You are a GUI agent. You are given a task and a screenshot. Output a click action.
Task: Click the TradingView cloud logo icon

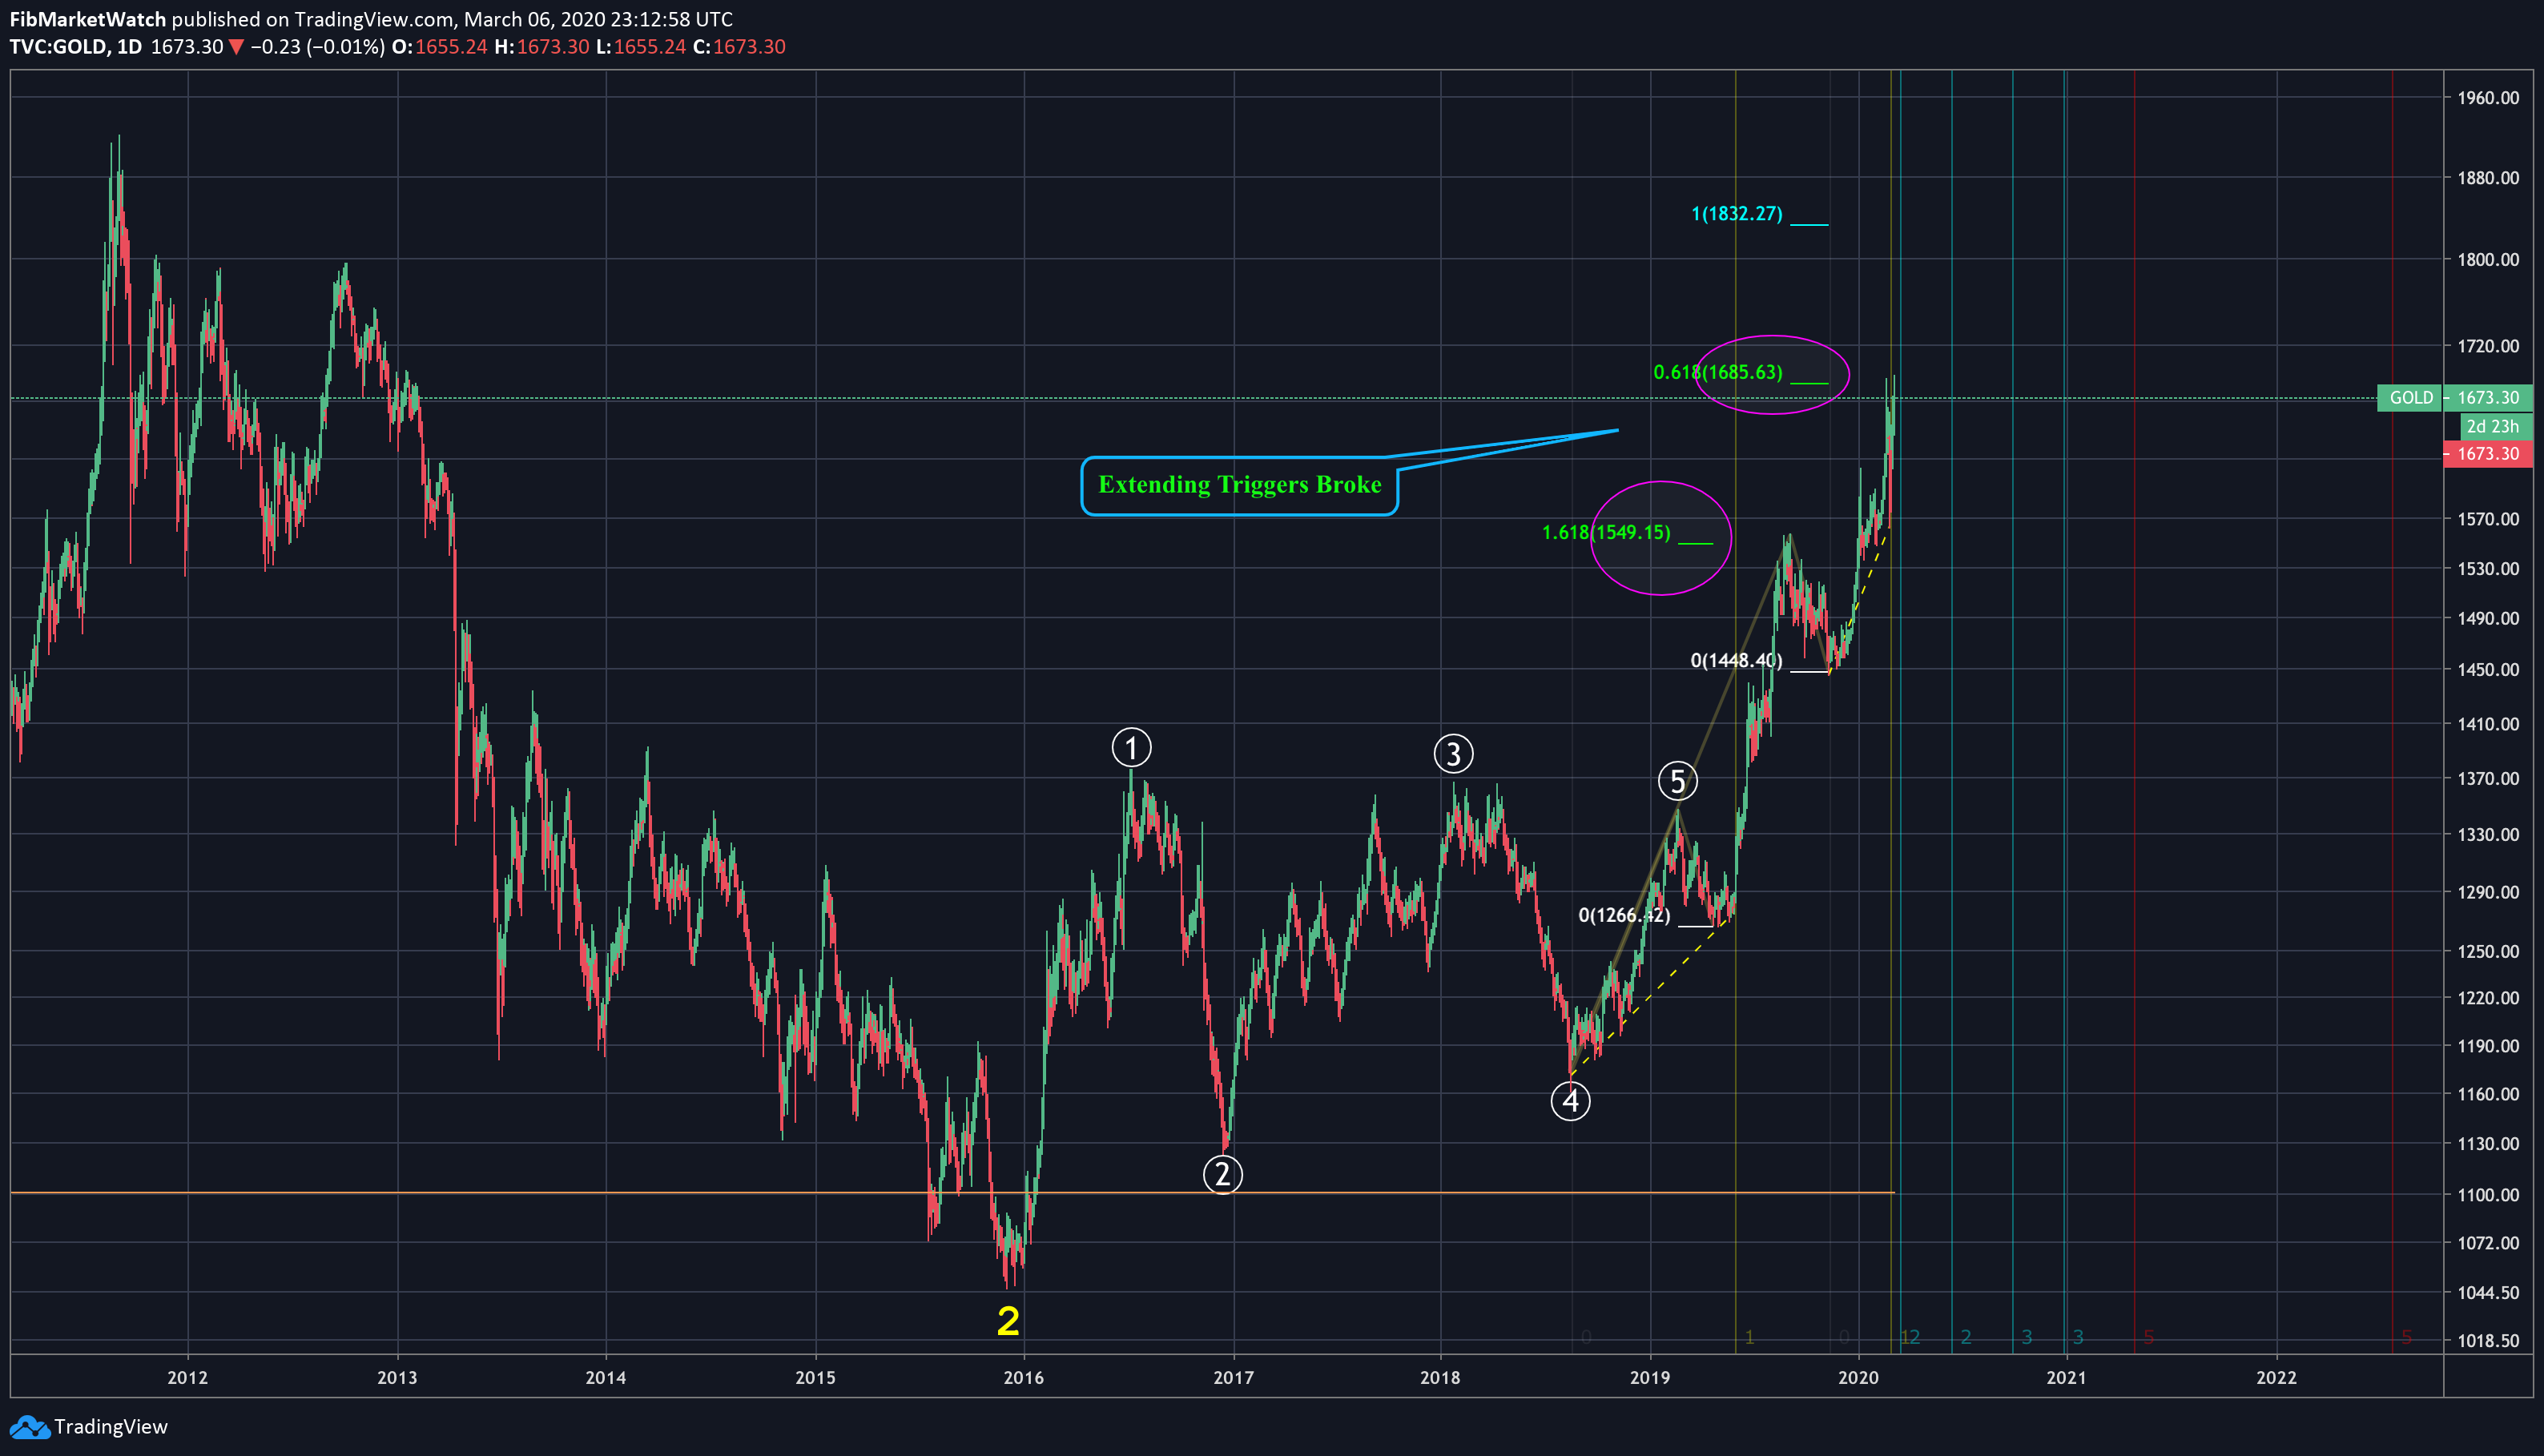click(x=29, y=1427)
